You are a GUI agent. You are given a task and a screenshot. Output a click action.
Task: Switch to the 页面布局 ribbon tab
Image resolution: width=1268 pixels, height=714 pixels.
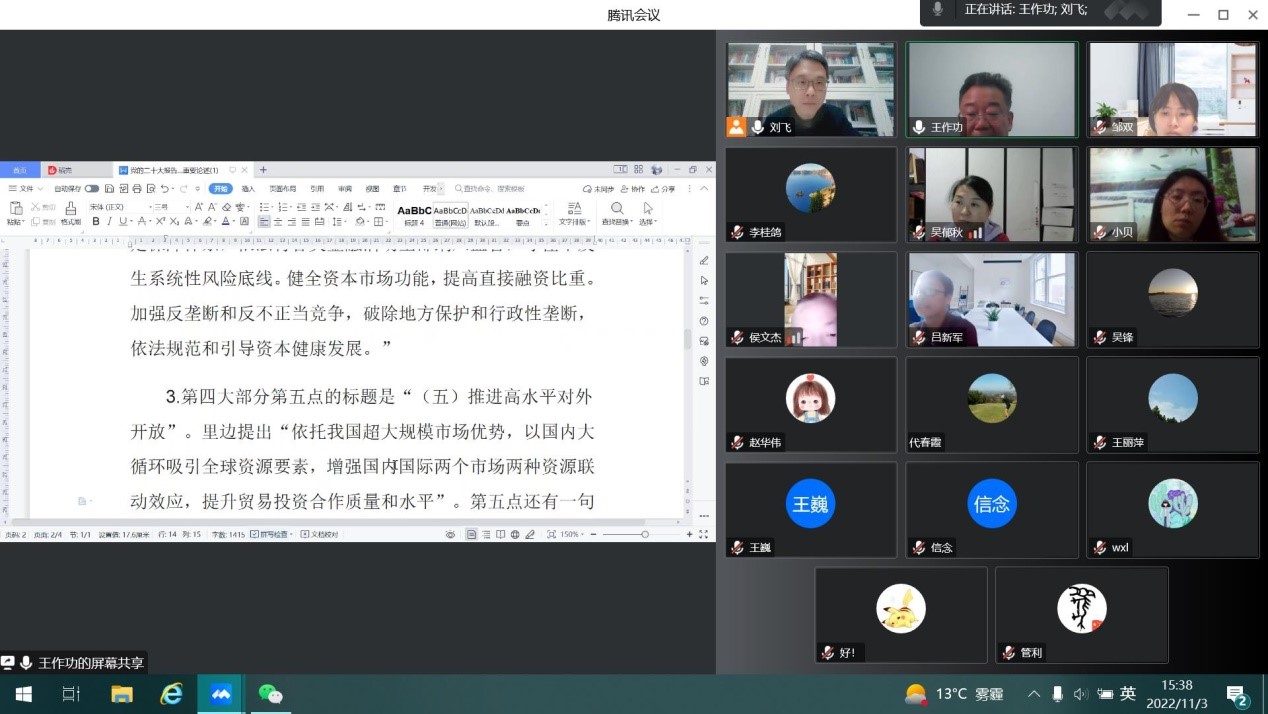coord(282,189)
